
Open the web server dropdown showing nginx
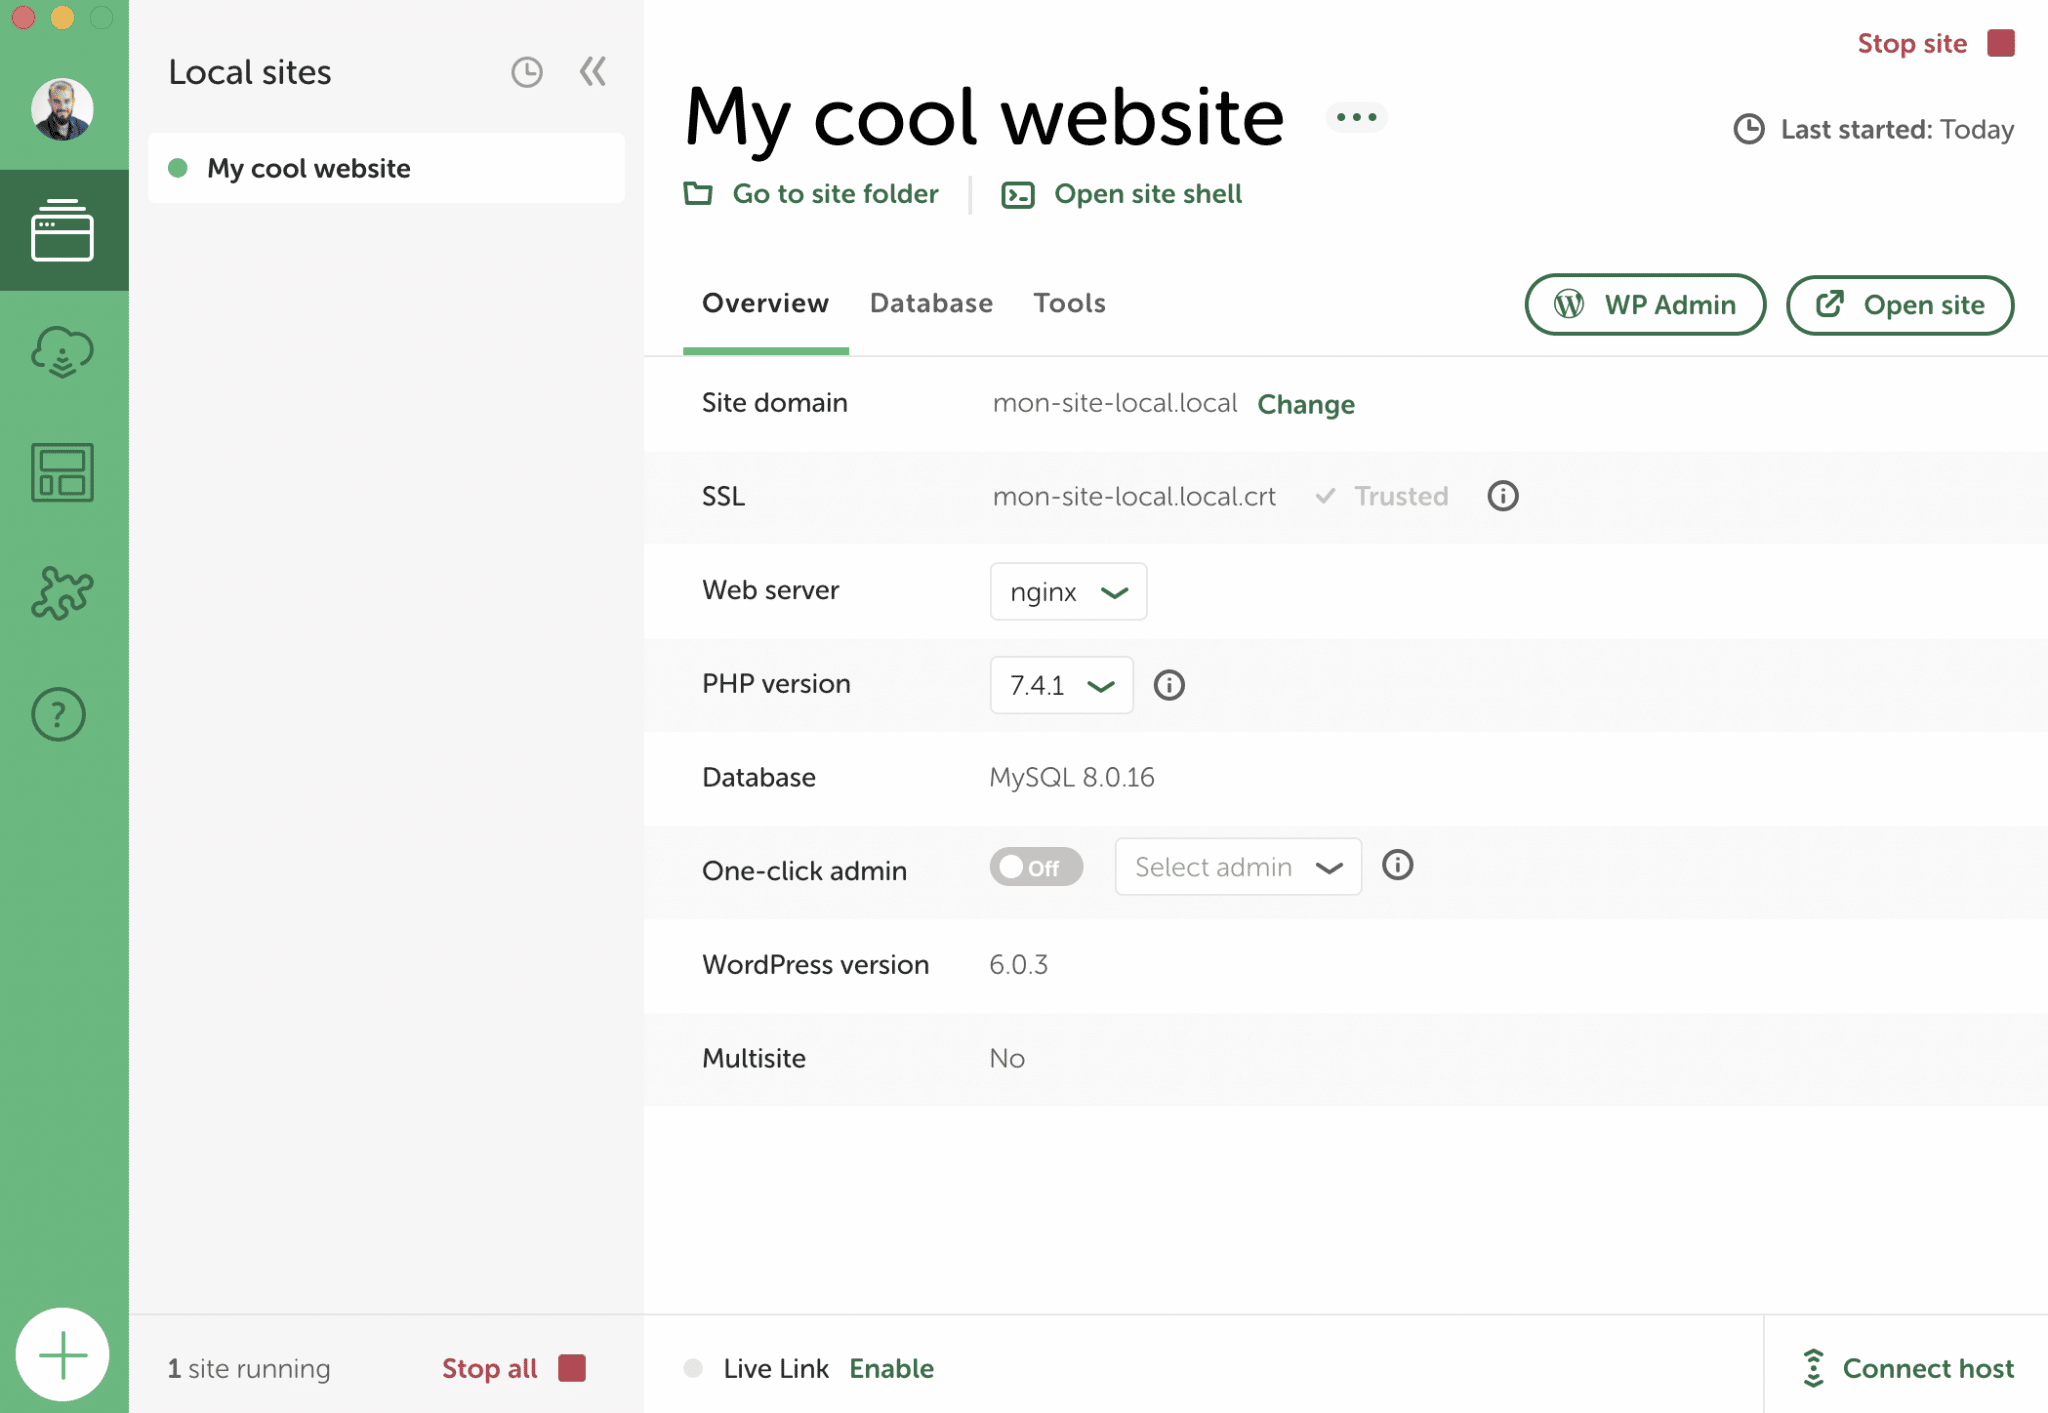pyautogui.click(x=1068, y=591)
